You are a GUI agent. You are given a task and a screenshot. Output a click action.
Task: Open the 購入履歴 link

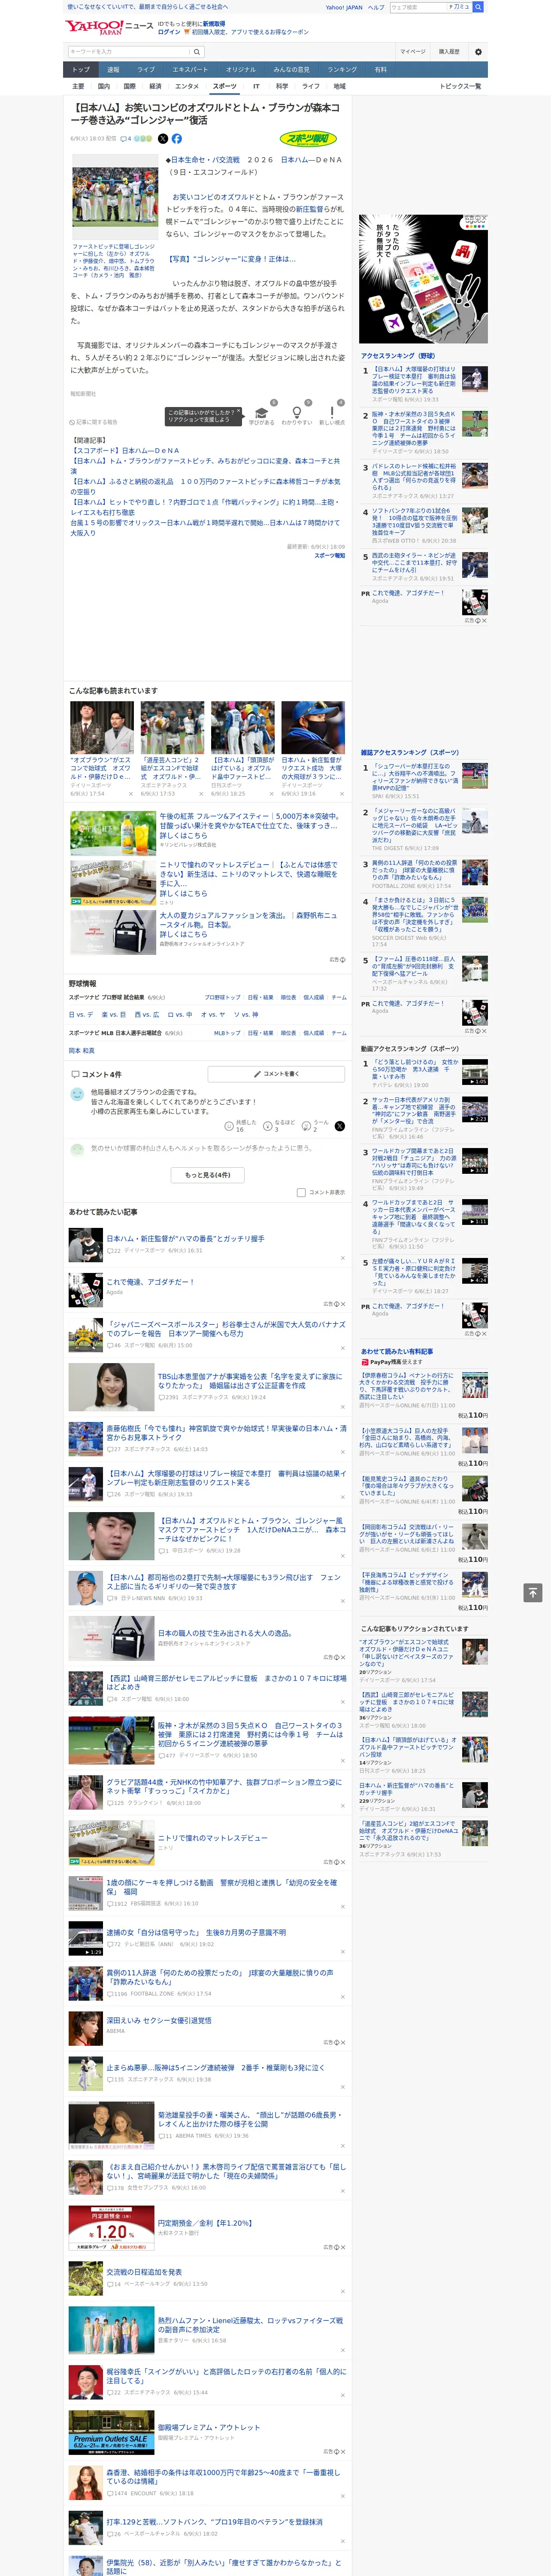click(x=449, y=52)
